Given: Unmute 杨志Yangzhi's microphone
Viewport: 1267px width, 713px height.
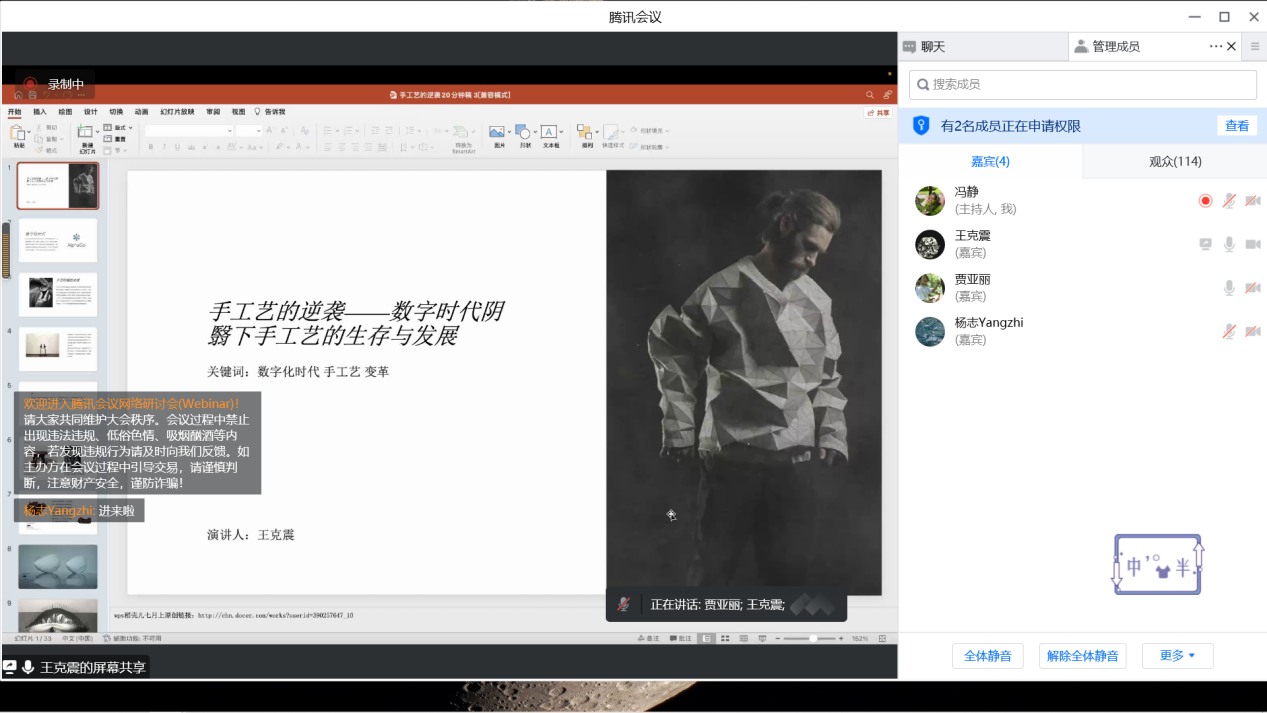Looking at the screenshot, I should (x=1229, y=332).
